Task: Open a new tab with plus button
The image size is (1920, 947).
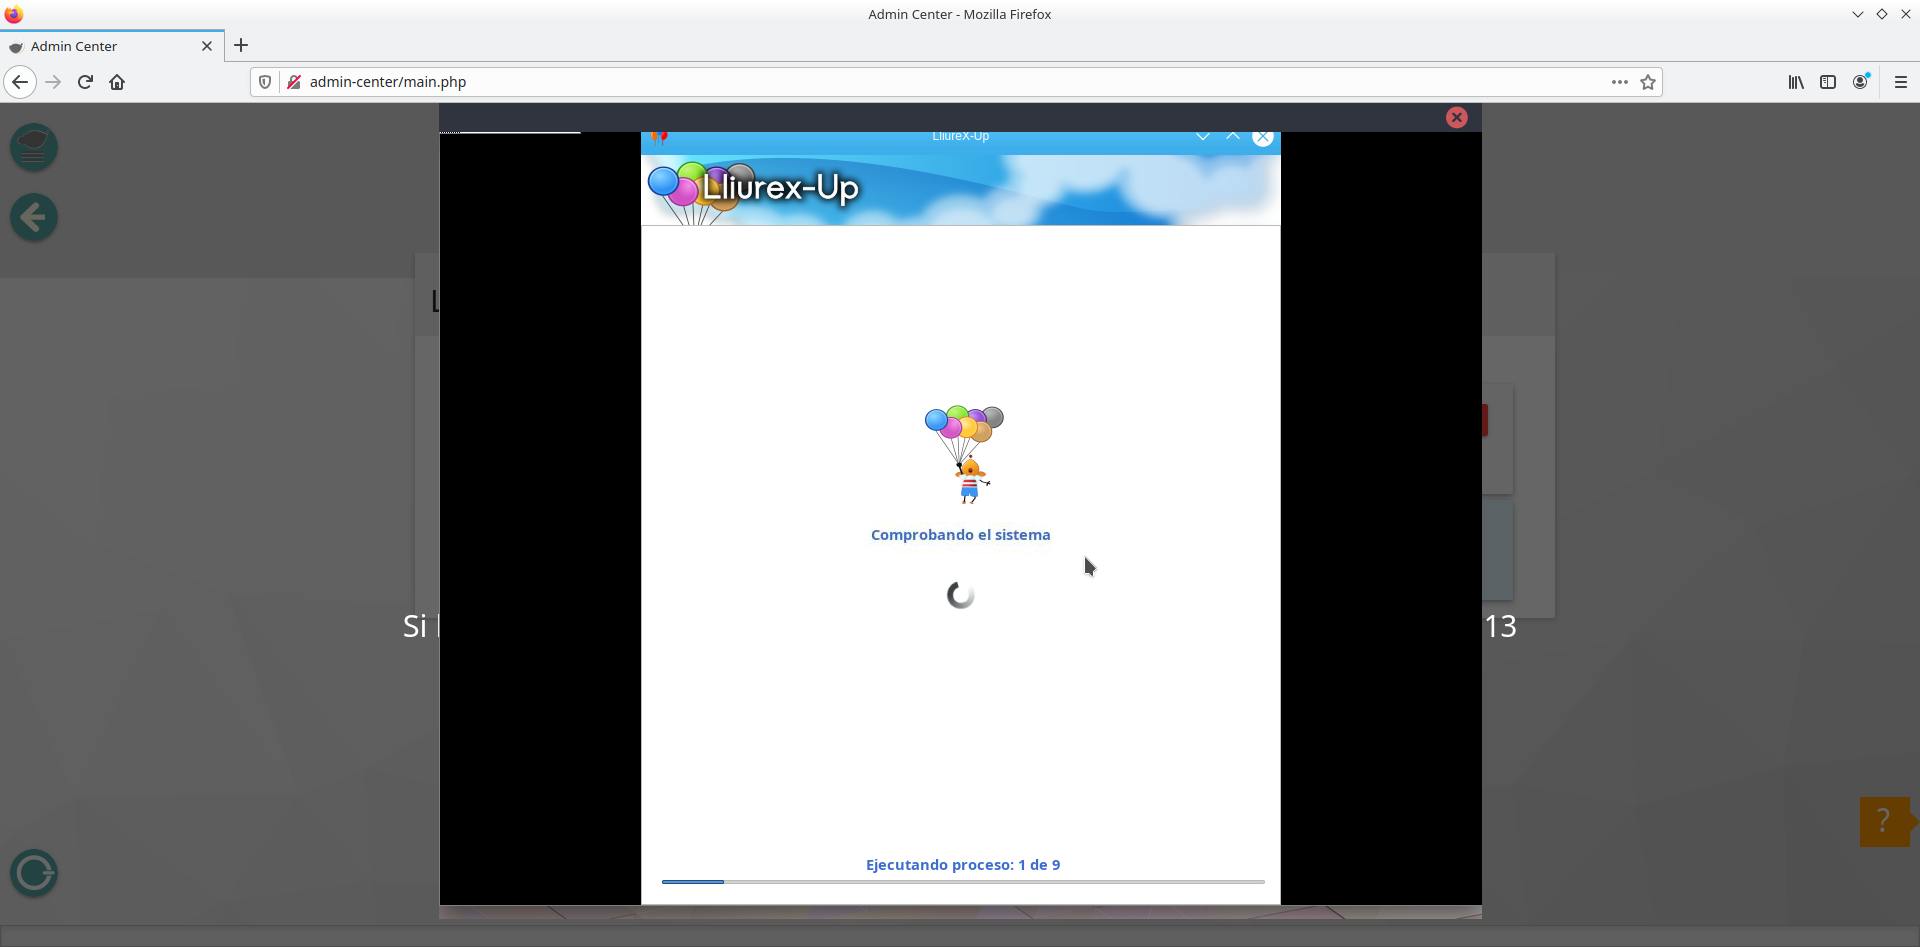Action: coord(241,46)
